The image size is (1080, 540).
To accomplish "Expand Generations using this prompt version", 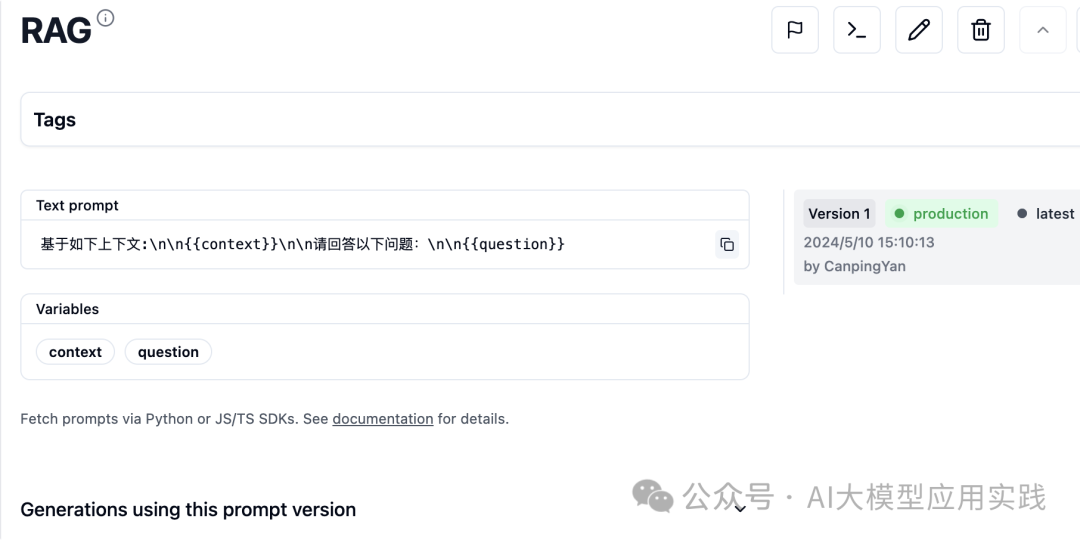I will click(x=740, y=510).
